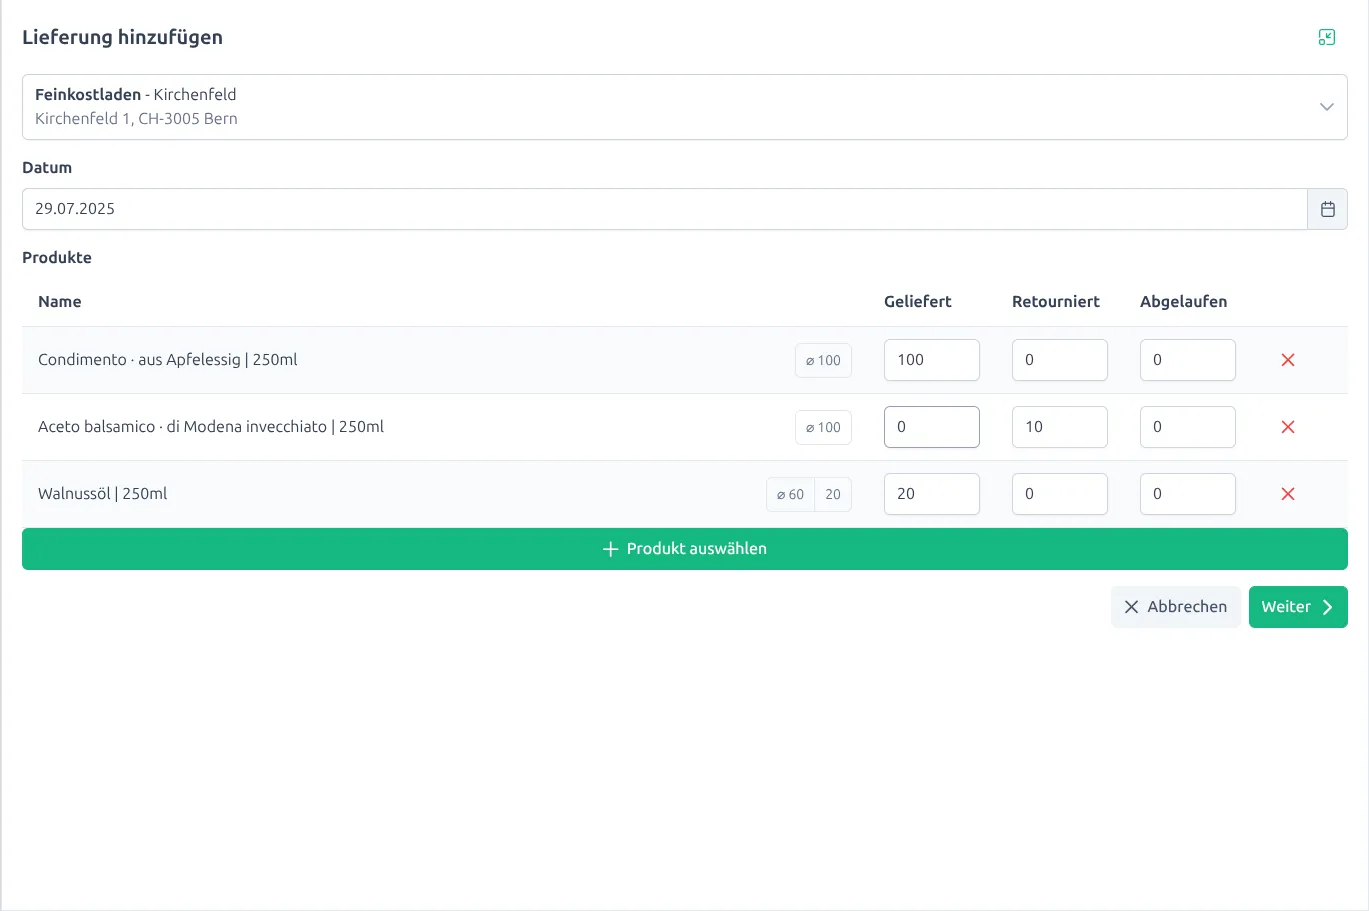Click the Abbrechen button

(x=1176, y=607)
